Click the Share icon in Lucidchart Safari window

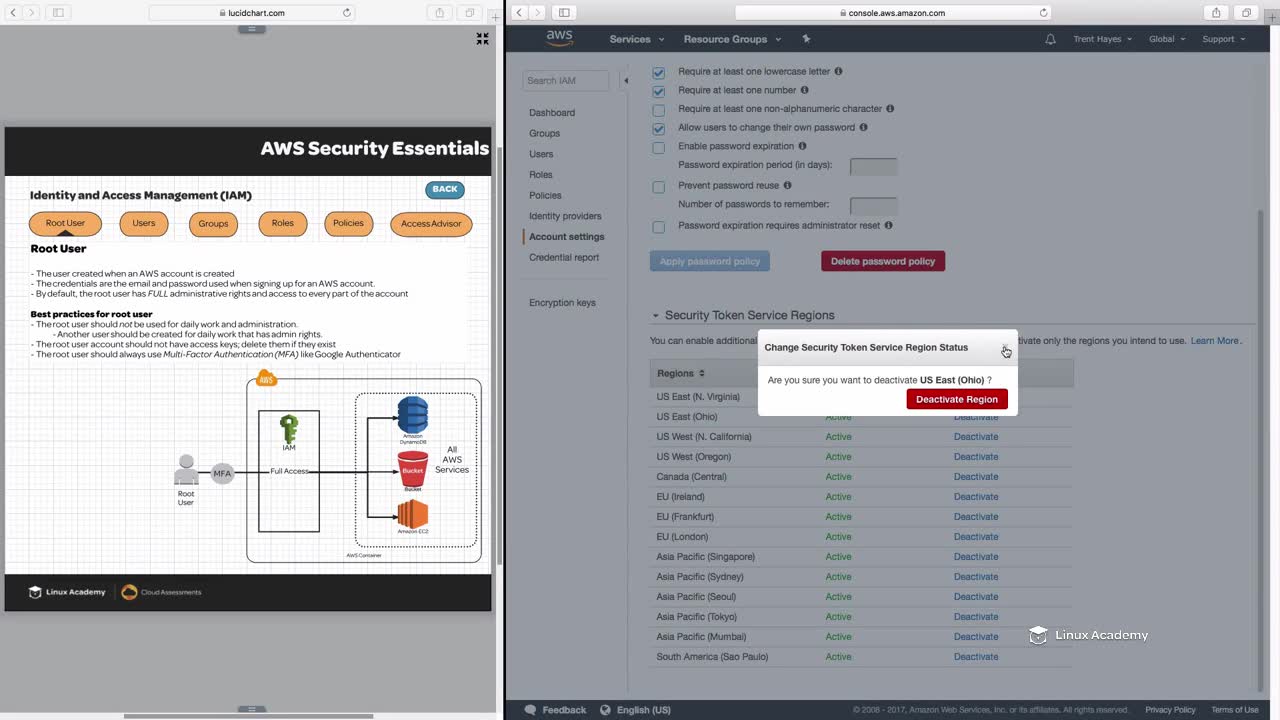pos(440,13)
